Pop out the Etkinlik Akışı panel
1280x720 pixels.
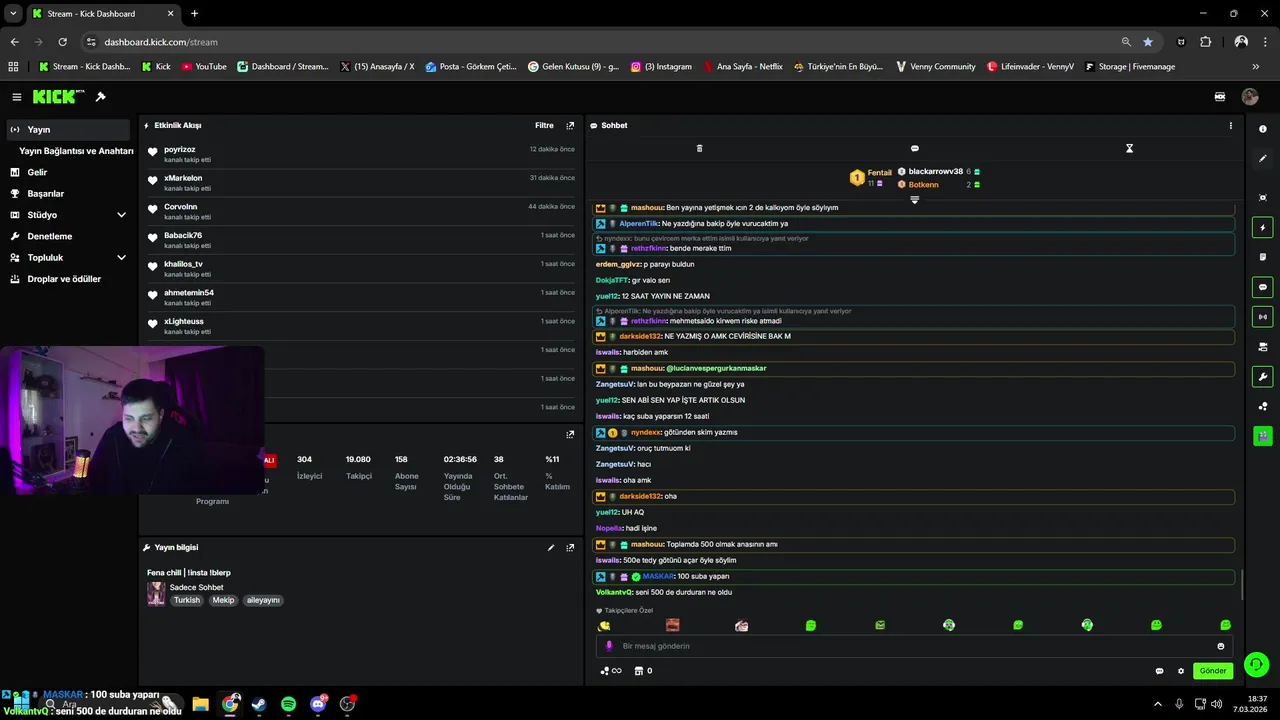(x=570, y=126)
